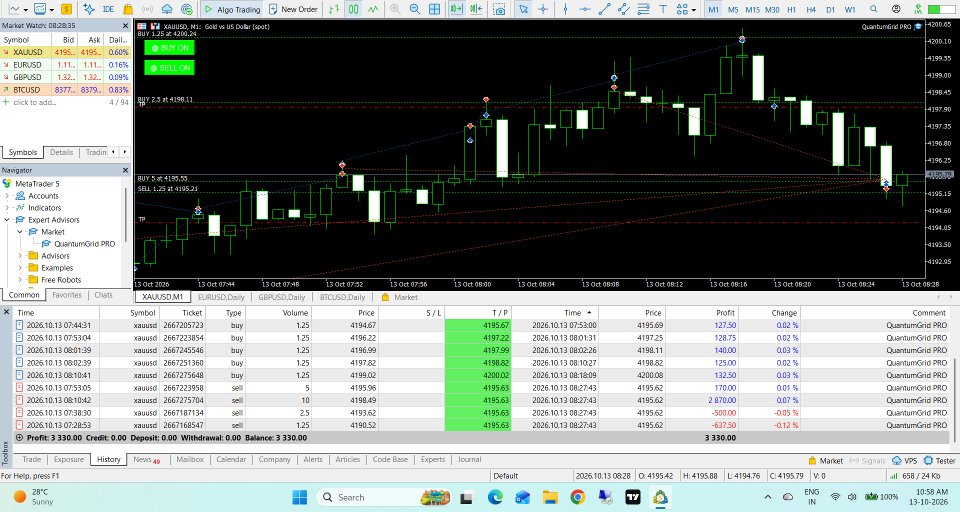Image resolution: width=960 pixels, height=512 pixels.
Task: Draw a vertical line on chart
Action: point(565,9)
